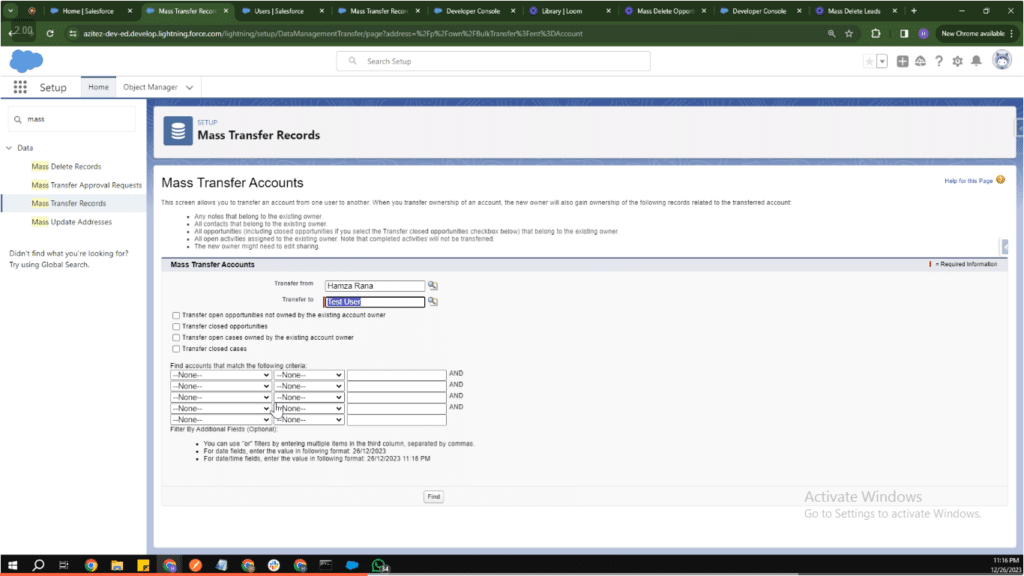The width and height of the screenshot is (1024, 576).
Task: Open Salesforce Help question mark icon
Action: click(938, 61)
